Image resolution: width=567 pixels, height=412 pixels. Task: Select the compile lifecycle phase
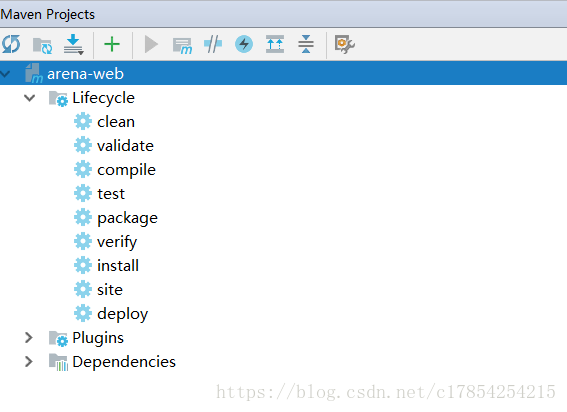(127, 170)
